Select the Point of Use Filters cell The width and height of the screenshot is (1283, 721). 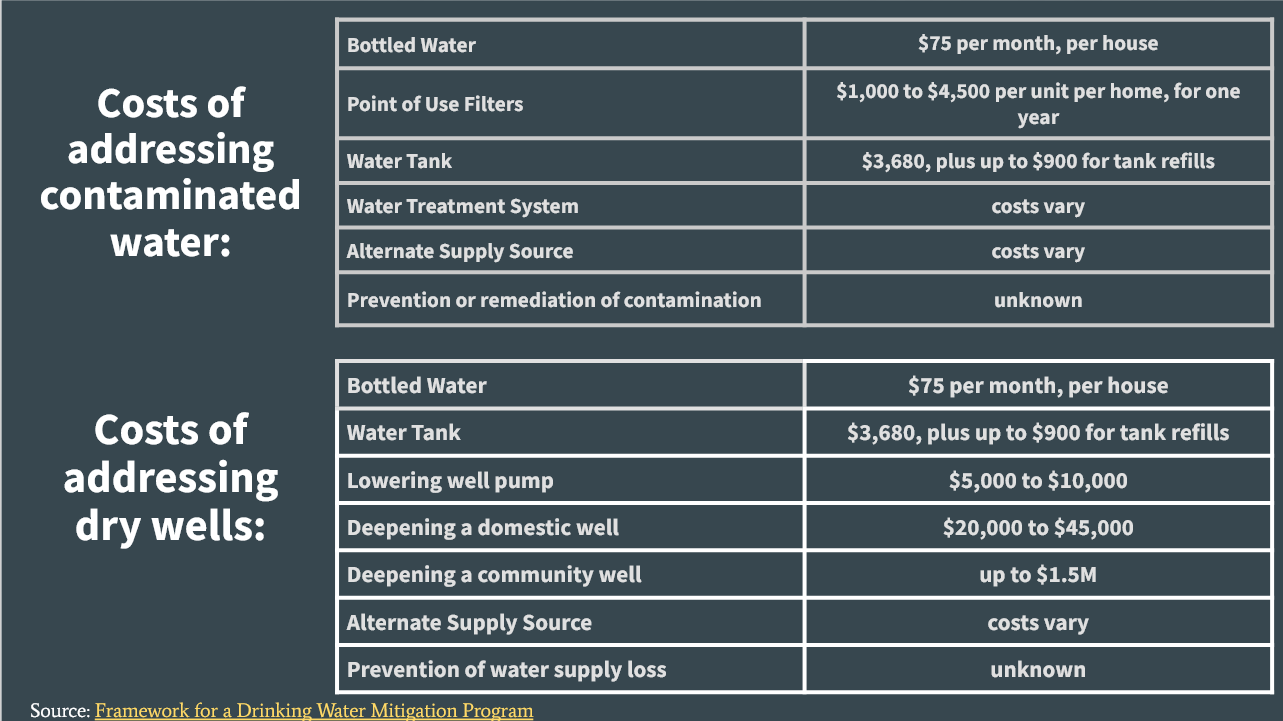pos(570,104)
